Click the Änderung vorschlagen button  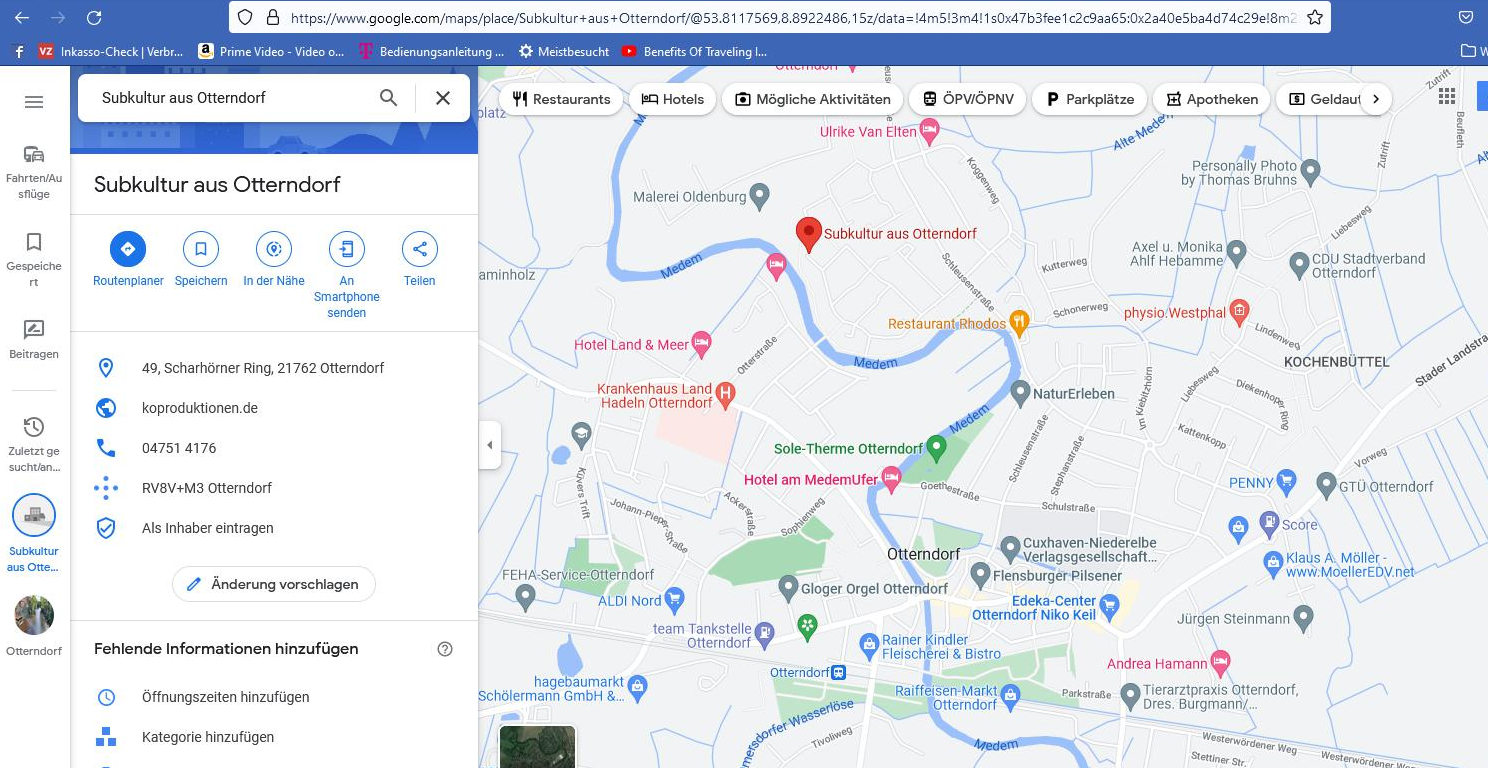274,584
